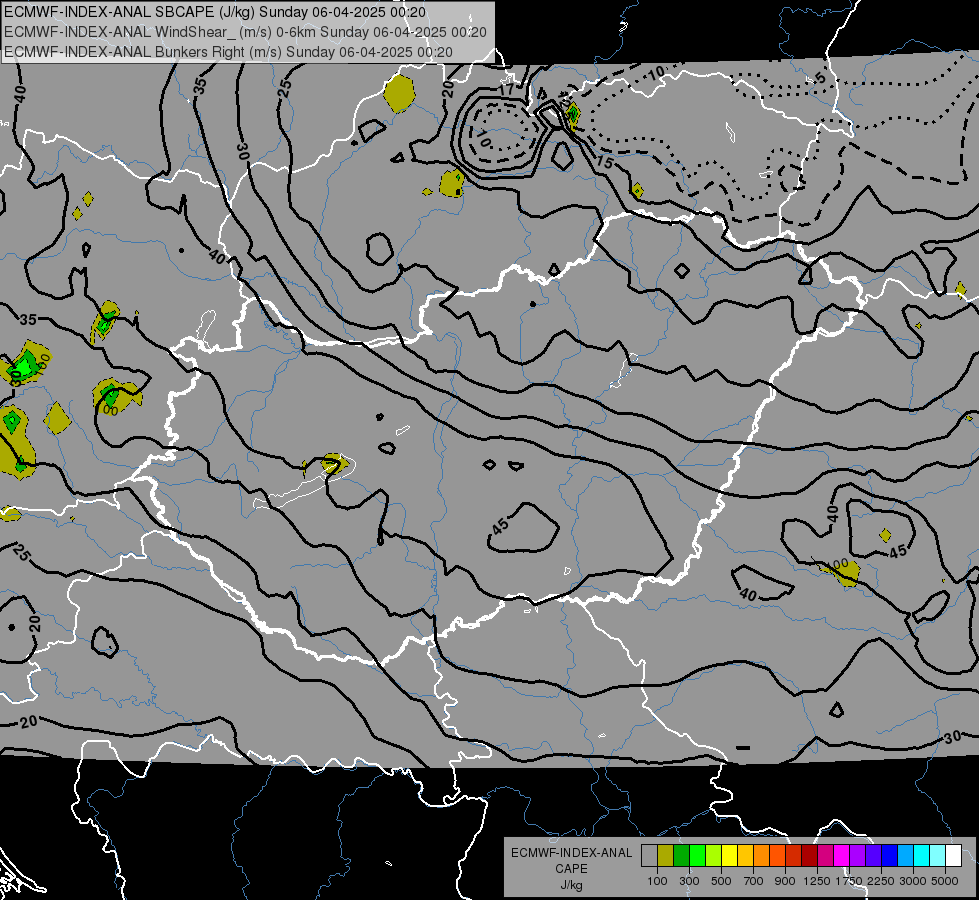Click the legend's 1750 scale label
979x900 pixels.
[849, 881]
